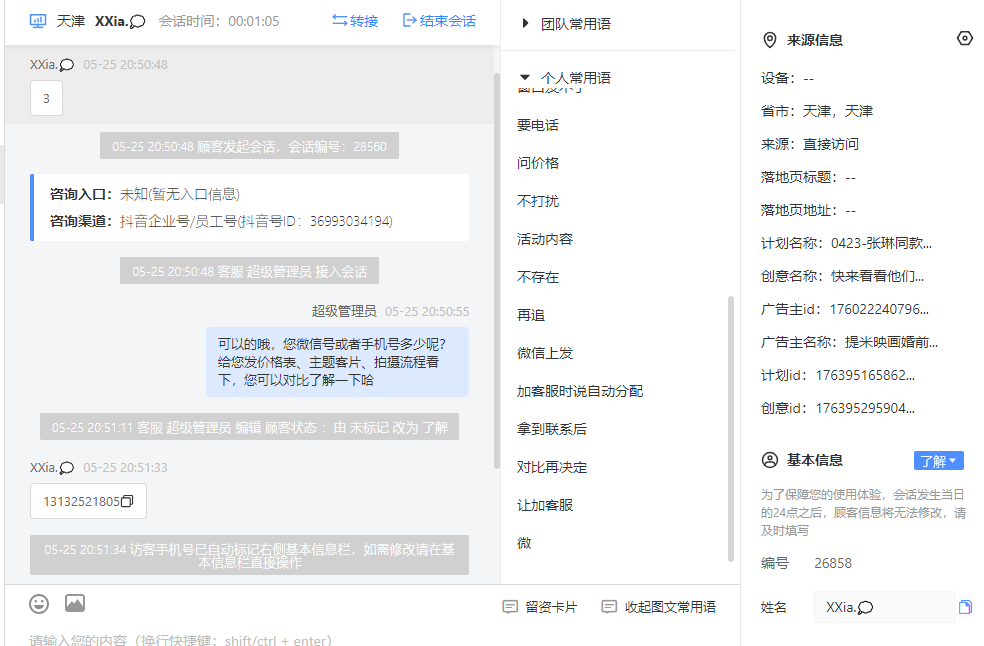Select the 拿到联系后 quick phrase
The image size is (984, 646).
tap(552, 429)
